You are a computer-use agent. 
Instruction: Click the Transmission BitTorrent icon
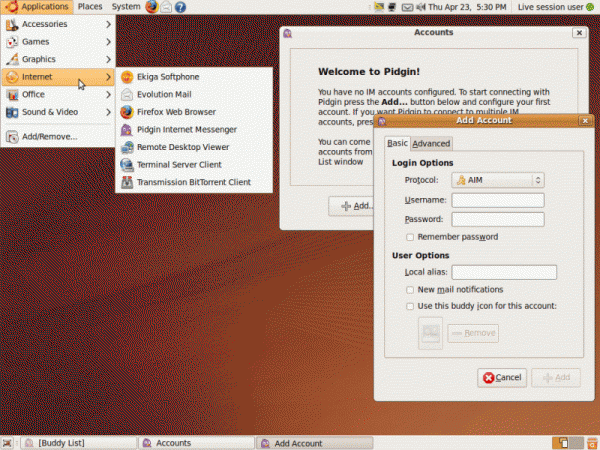pos(127,183)
